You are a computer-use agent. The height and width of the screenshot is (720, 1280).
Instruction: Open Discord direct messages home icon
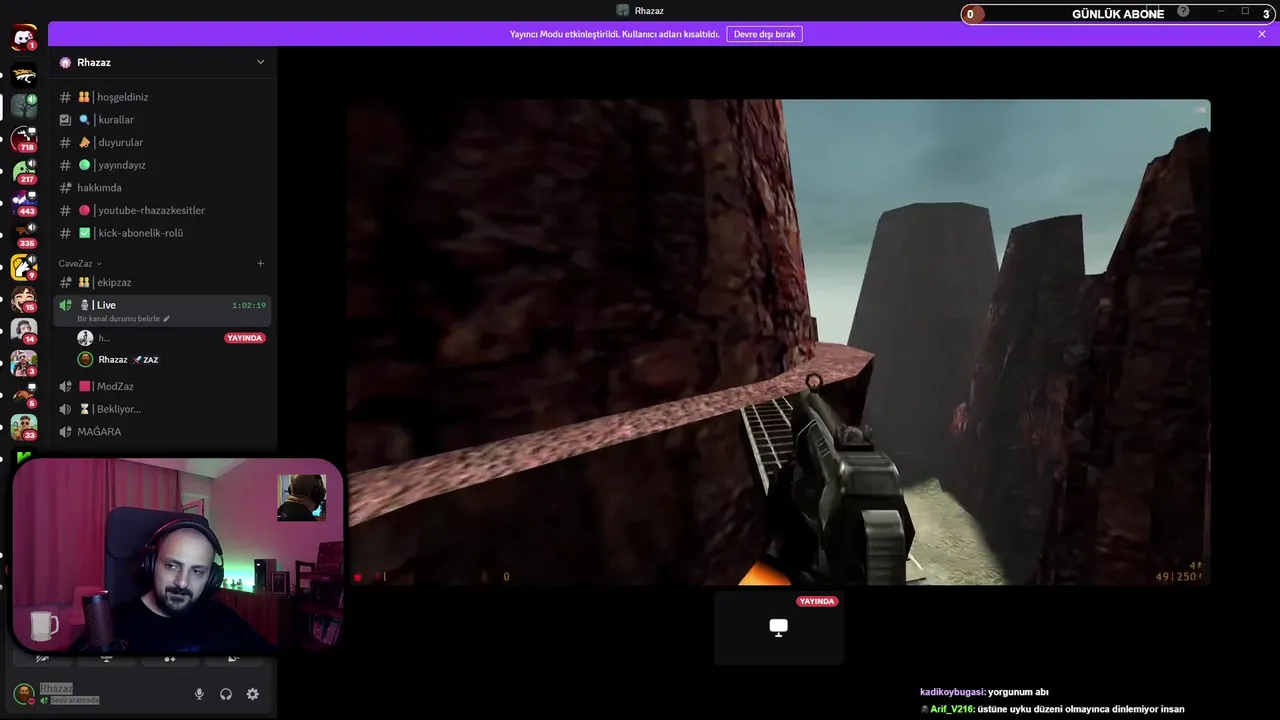[x=24, y=38]
